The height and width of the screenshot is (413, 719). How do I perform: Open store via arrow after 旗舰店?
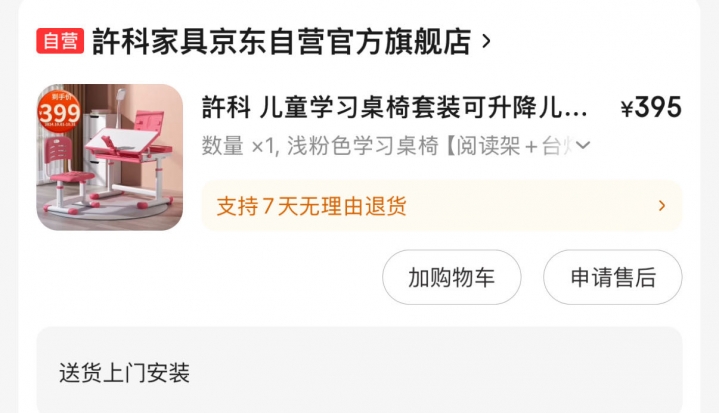[487, 41]
